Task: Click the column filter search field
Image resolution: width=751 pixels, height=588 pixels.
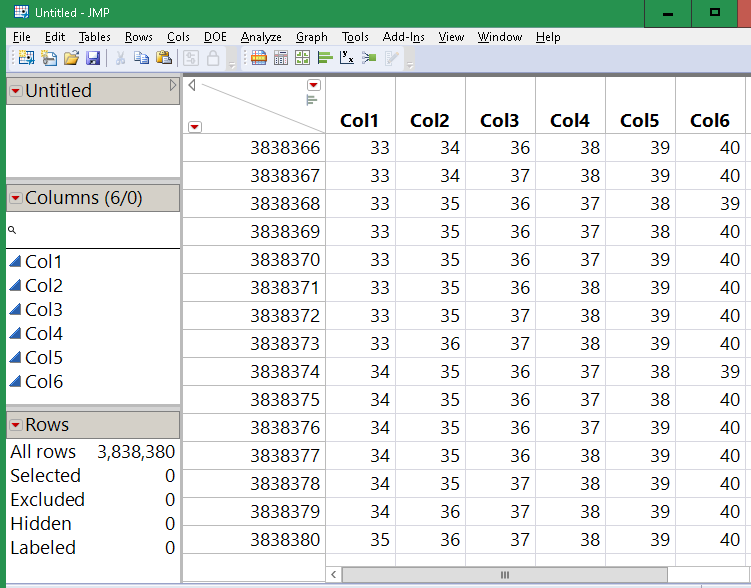Action: (x=95, y=231)
